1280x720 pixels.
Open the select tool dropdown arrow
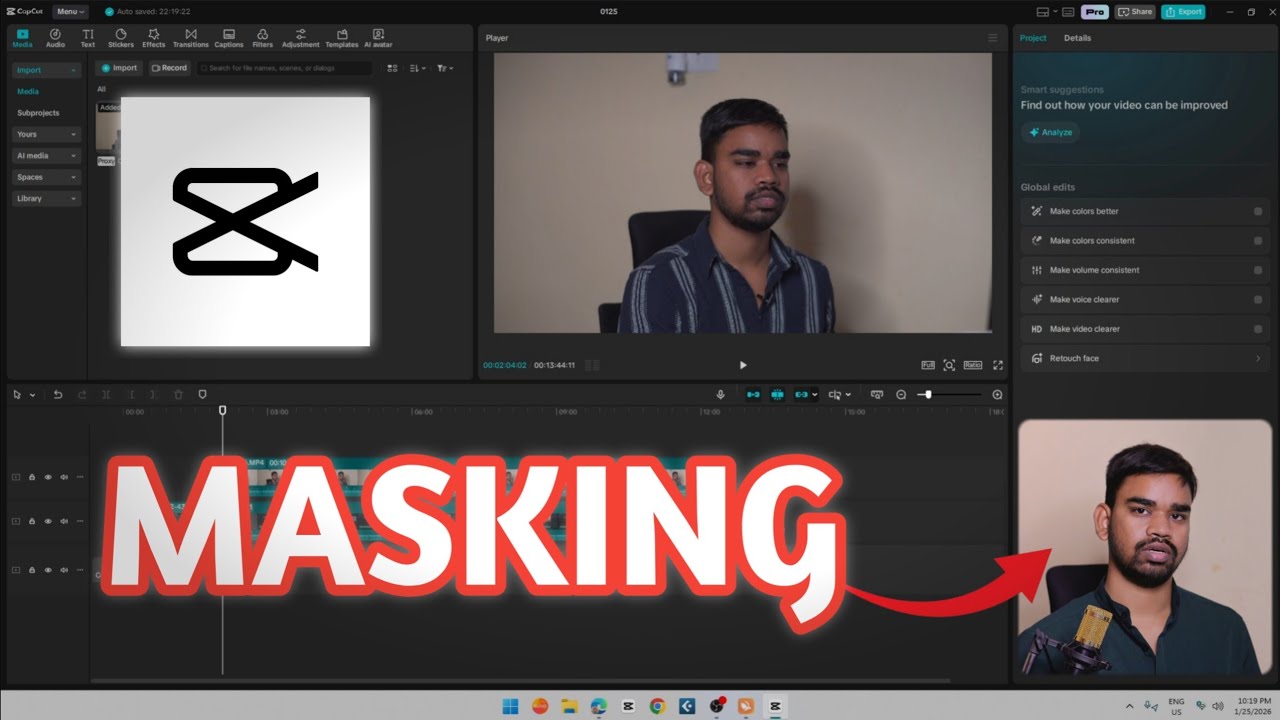pos(32,395)
